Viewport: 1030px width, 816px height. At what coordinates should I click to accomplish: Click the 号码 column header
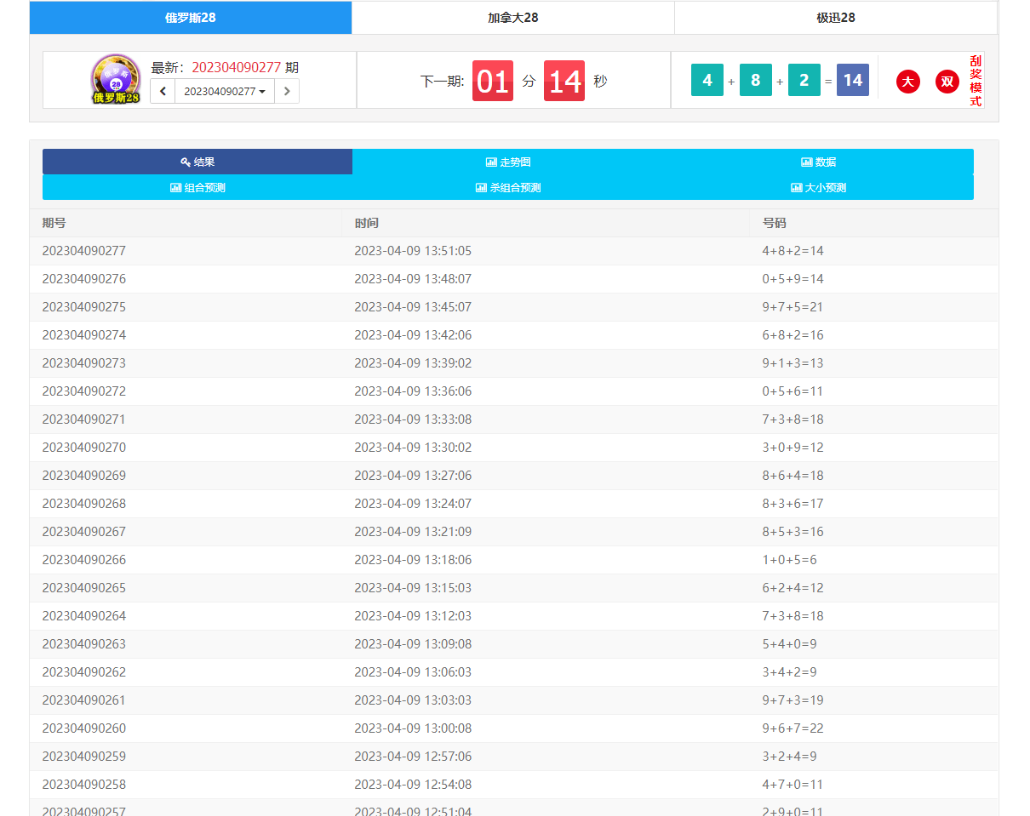[x=774, y=223]
